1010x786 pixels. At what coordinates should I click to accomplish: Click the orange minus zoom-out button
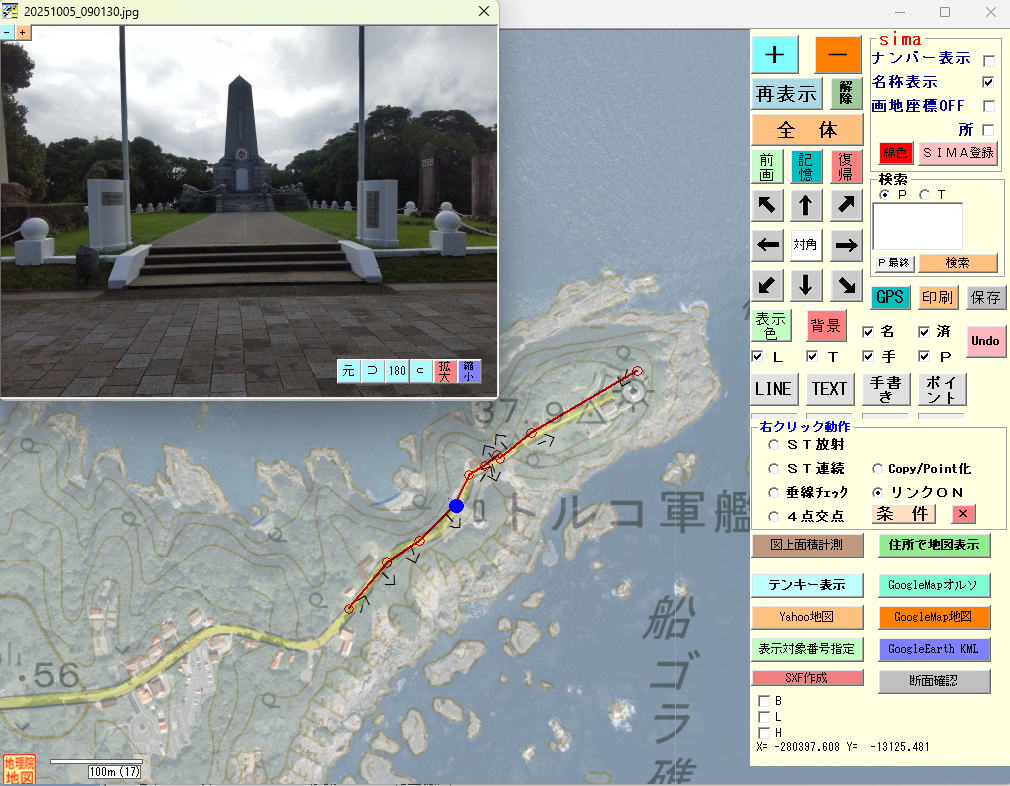pyautogui.click(x=838, y=53)
